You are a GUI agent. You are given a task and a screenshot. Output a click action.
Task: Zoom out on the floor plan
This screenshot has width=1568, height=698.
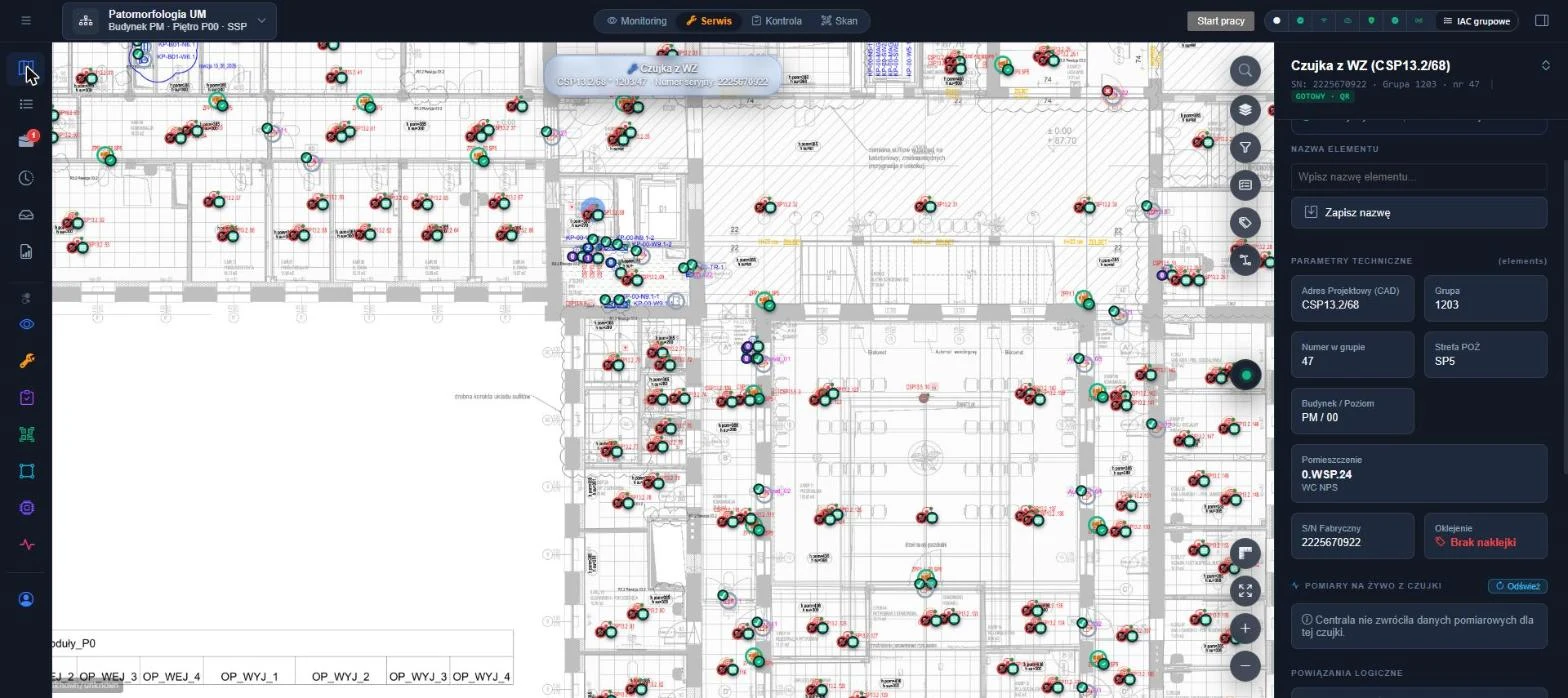pos(1245,665)
